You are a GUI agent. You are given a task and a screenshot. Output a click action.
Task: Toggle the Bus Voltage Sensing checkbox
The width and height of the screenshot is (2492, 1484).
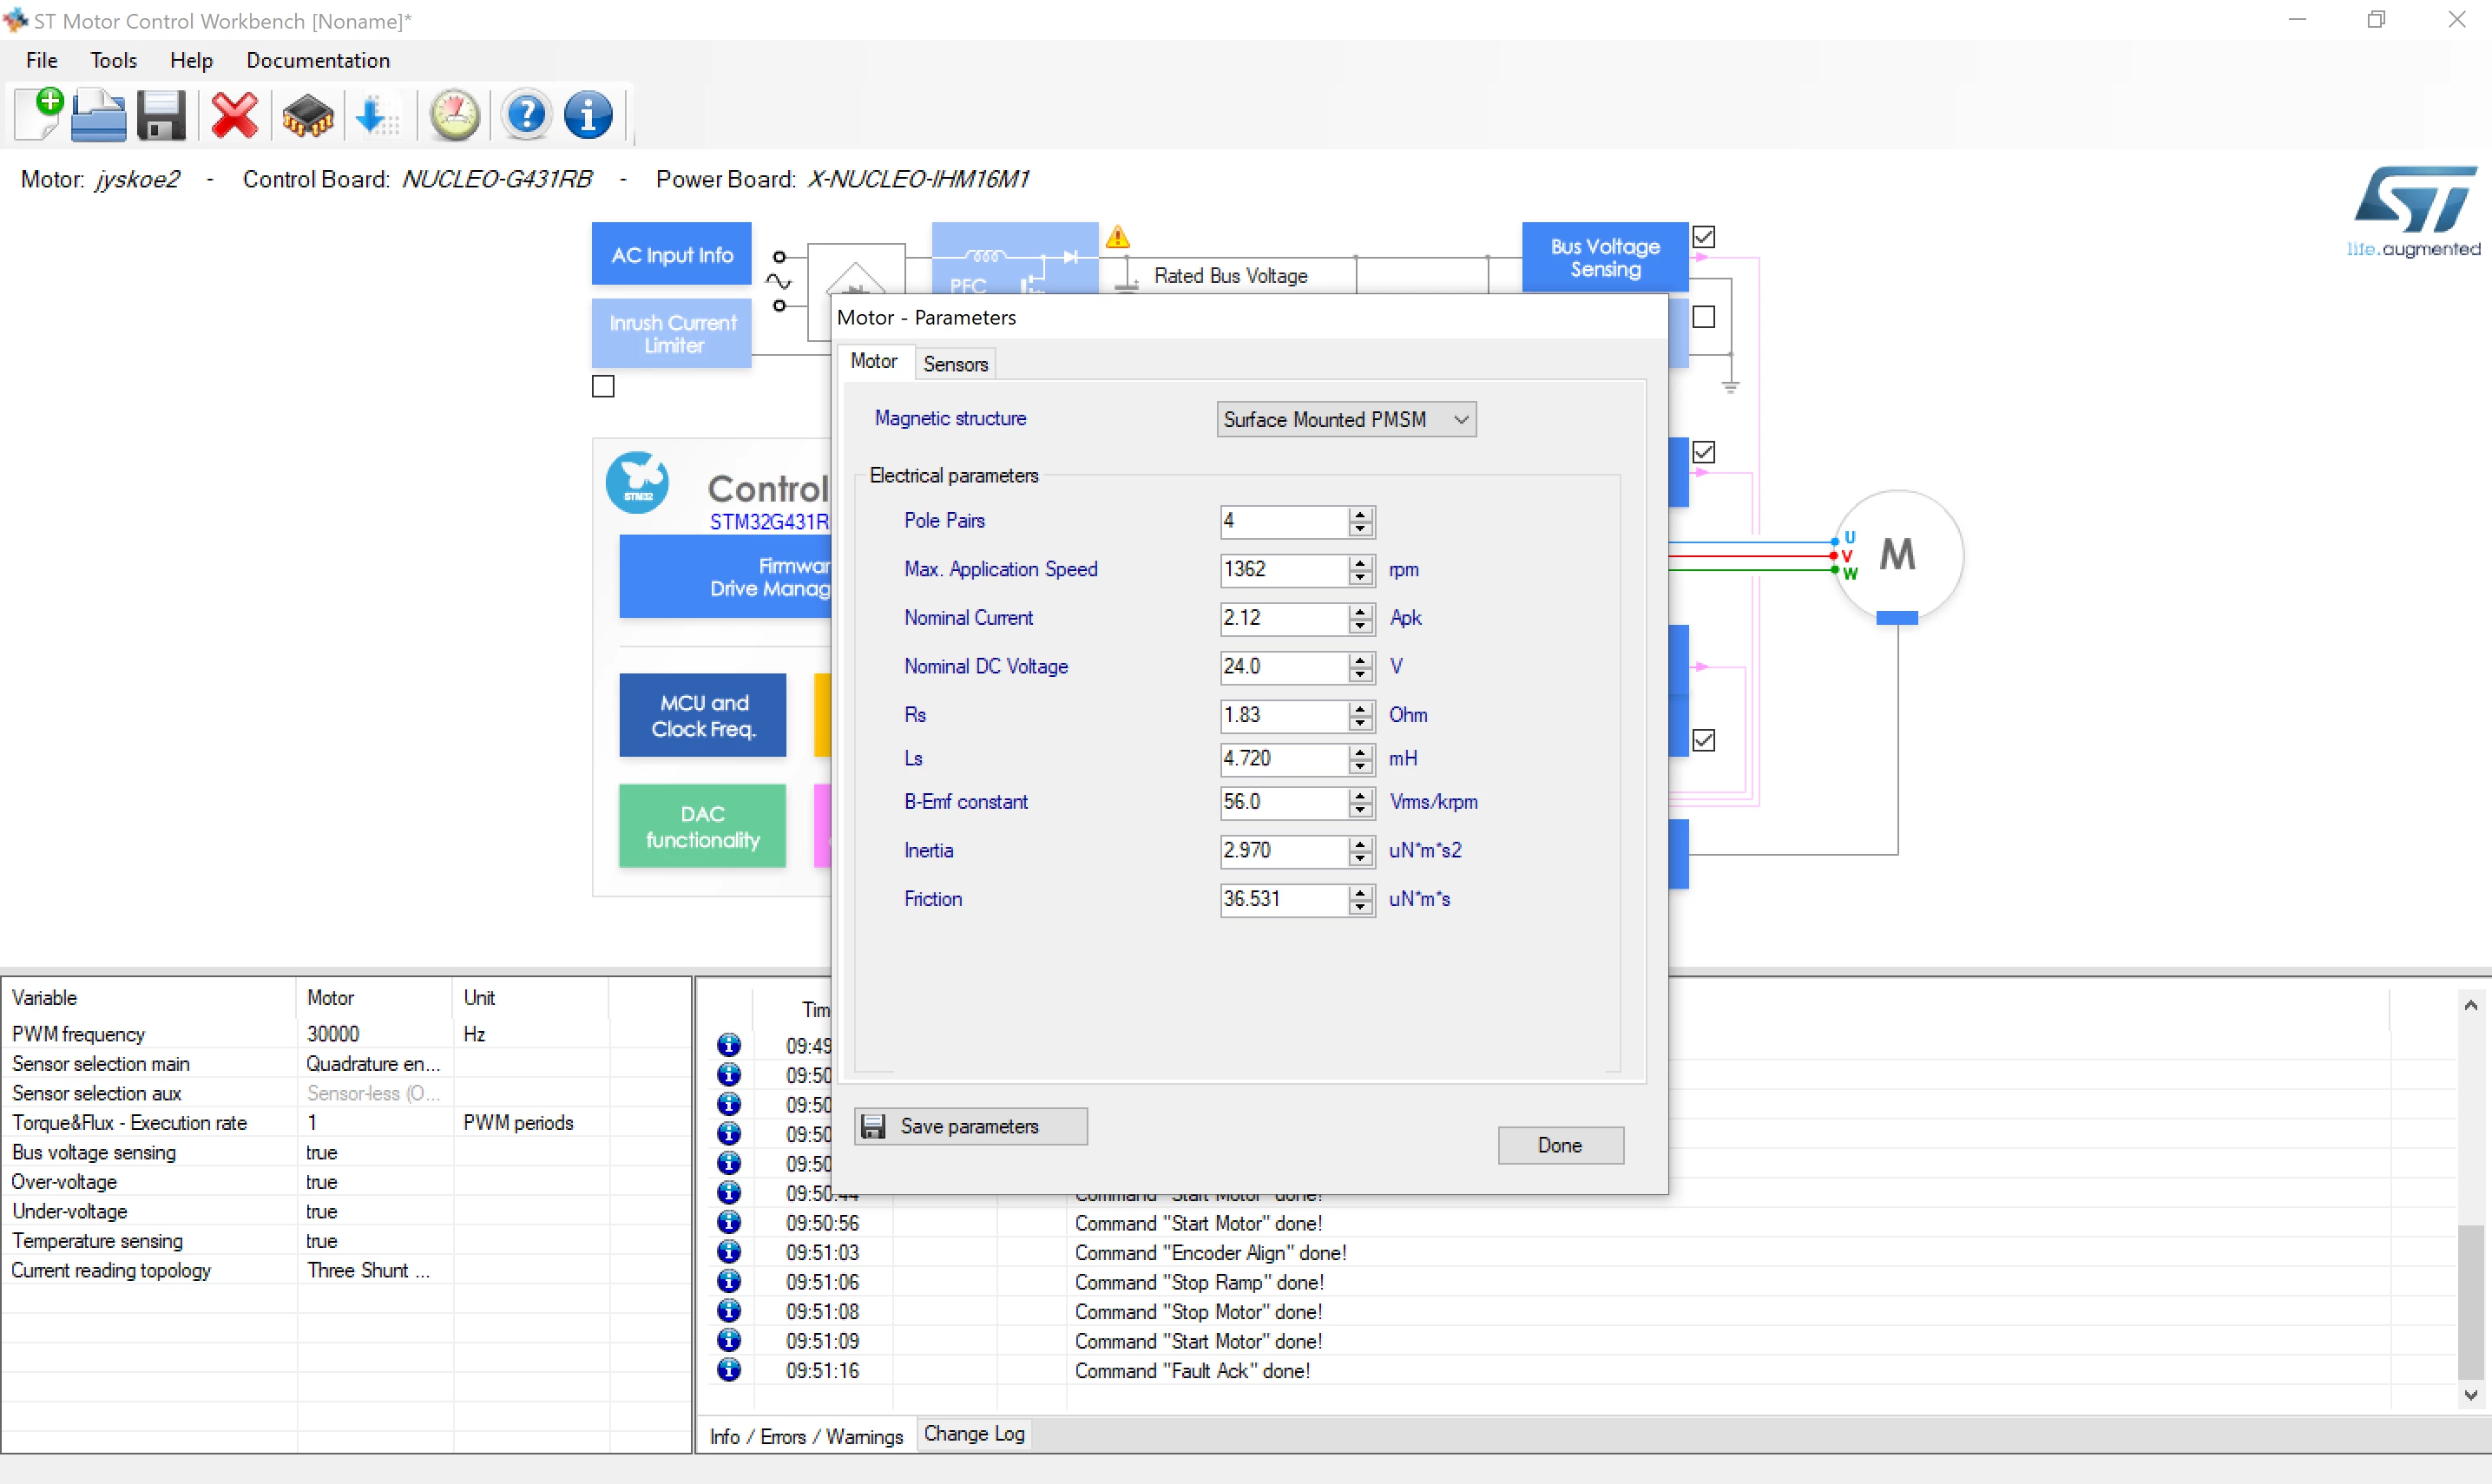click(1704, 237)
